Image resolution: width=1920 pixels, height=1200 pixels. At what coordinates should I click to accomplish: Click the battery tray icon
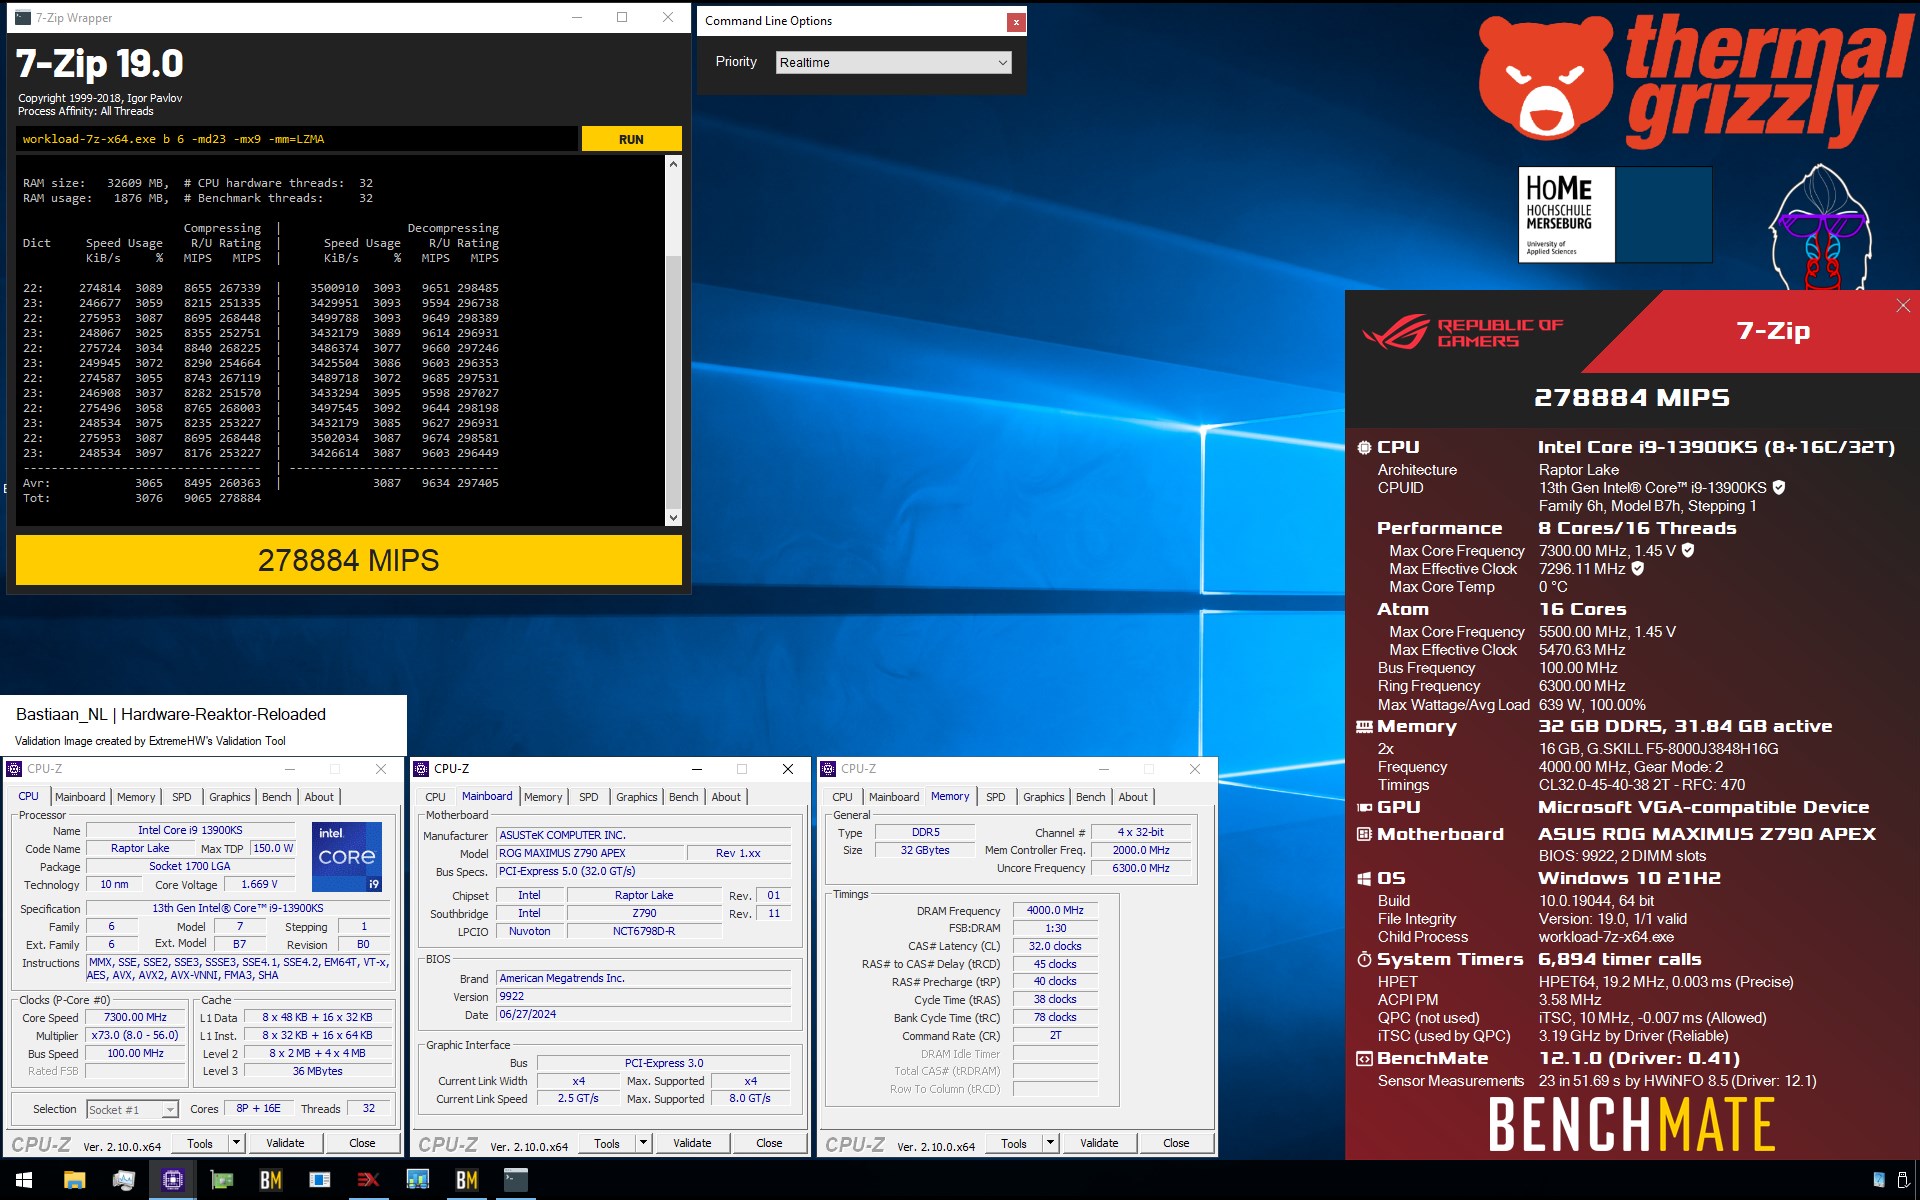point(1903,1180)
